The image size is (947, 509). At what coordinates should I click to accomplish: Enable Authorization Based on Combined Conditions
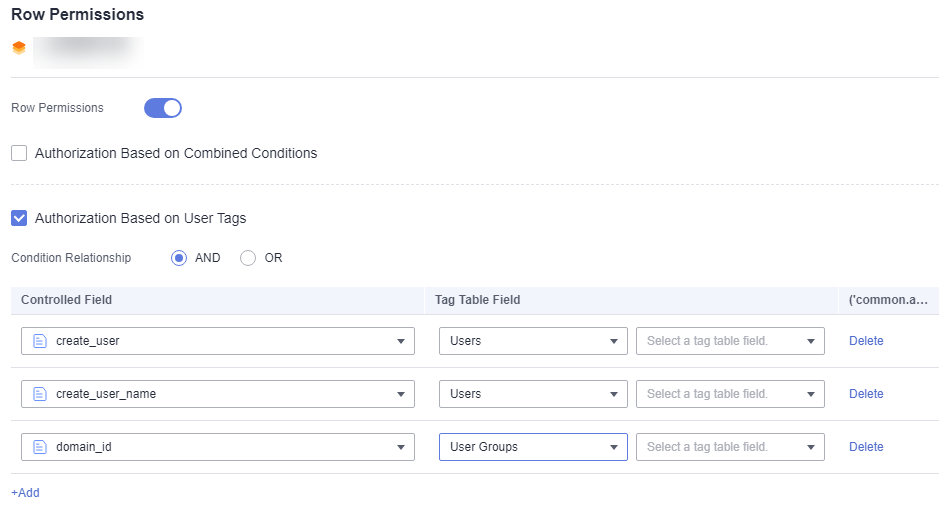tap(19, 154)
